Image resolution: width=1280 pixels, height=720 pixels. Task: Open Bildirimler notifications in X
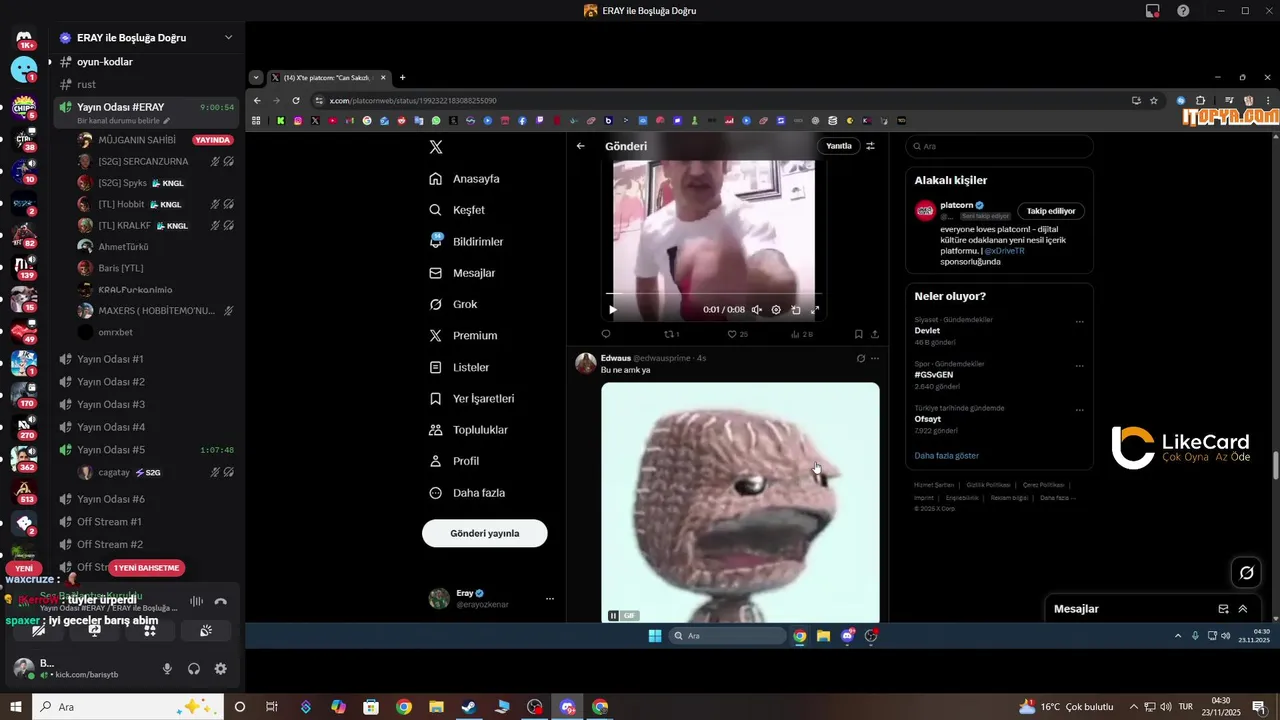click(466, 242)
